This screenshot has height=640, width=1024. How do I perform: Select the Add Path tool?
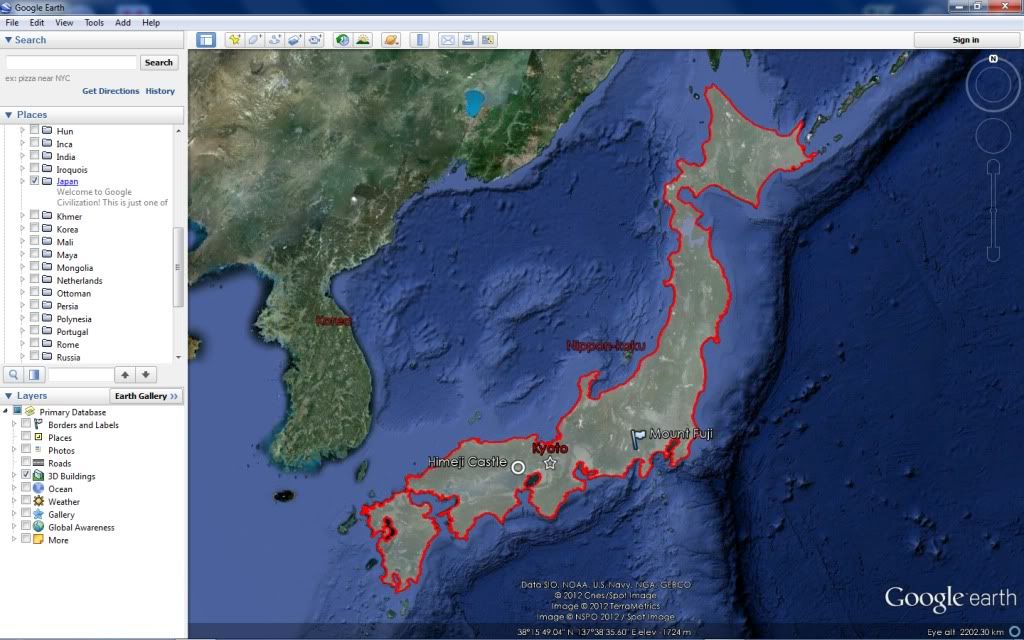275,40
